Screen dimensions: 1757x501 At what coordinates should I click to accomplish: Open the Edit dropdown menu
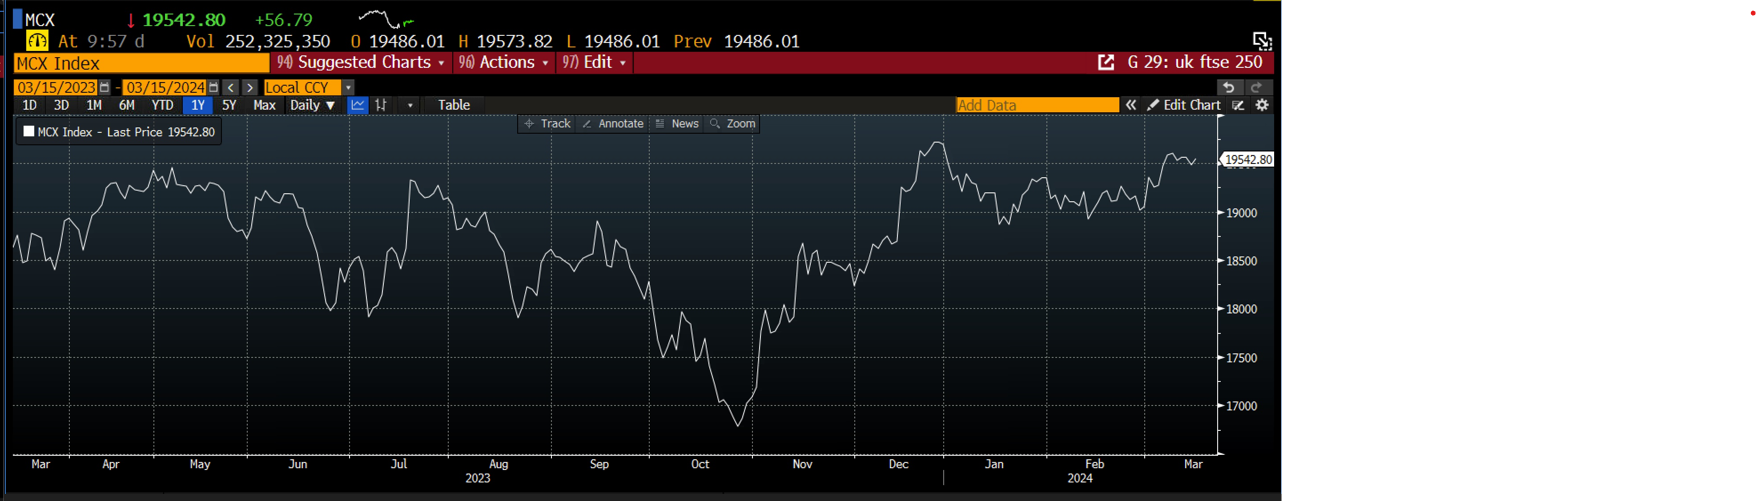[x=595, y=62]
